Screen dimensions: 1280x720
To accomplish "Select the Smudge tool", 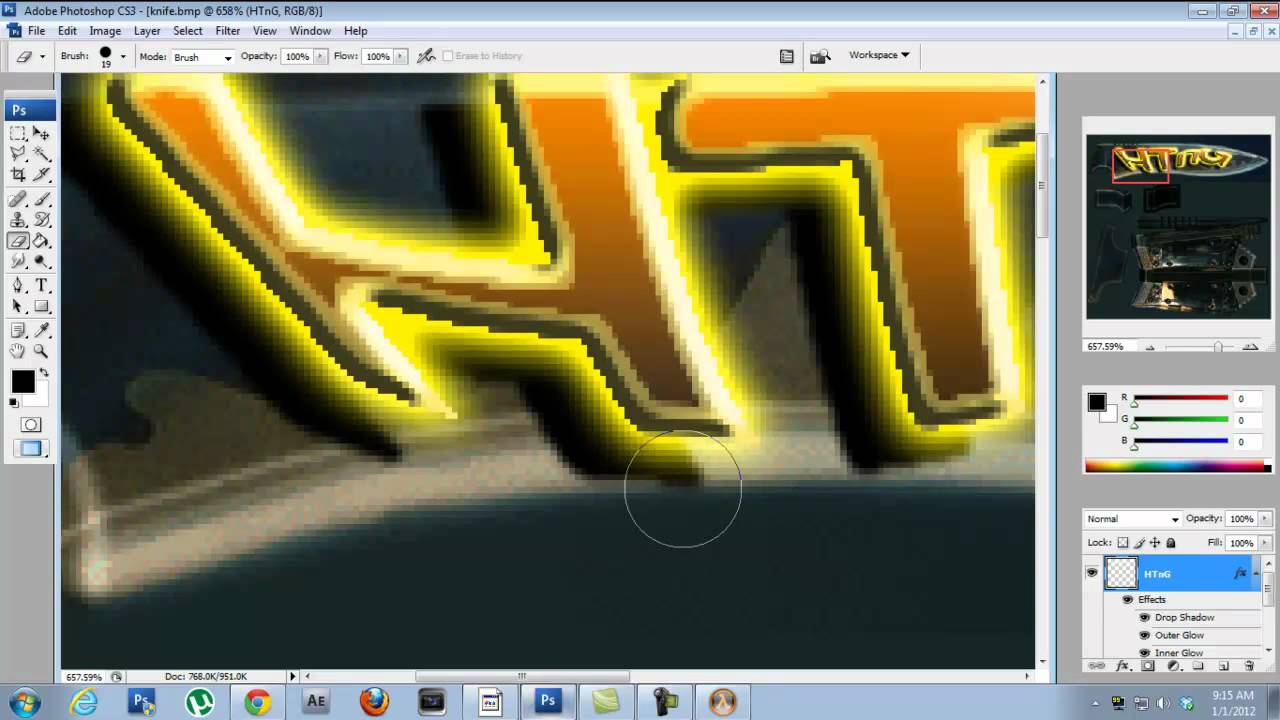I will click(18, 262).
